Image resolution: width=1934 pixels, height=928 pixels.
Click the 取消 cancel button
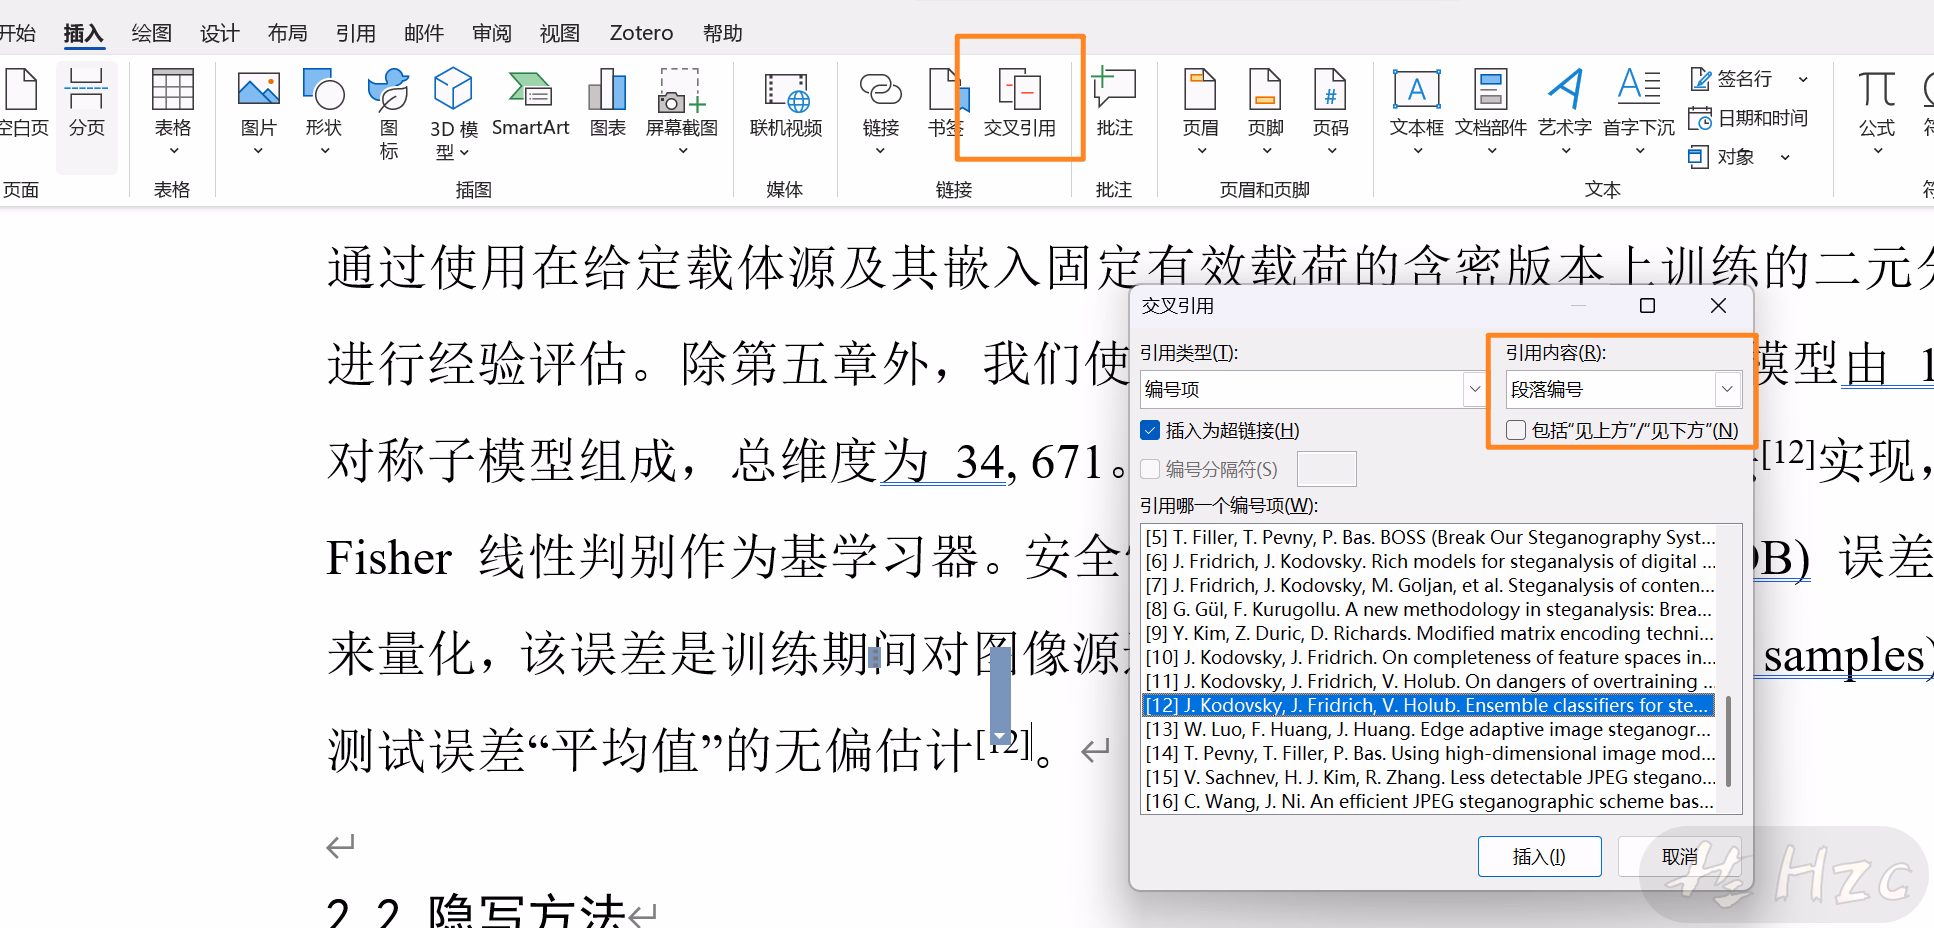tap(1680, 857)
